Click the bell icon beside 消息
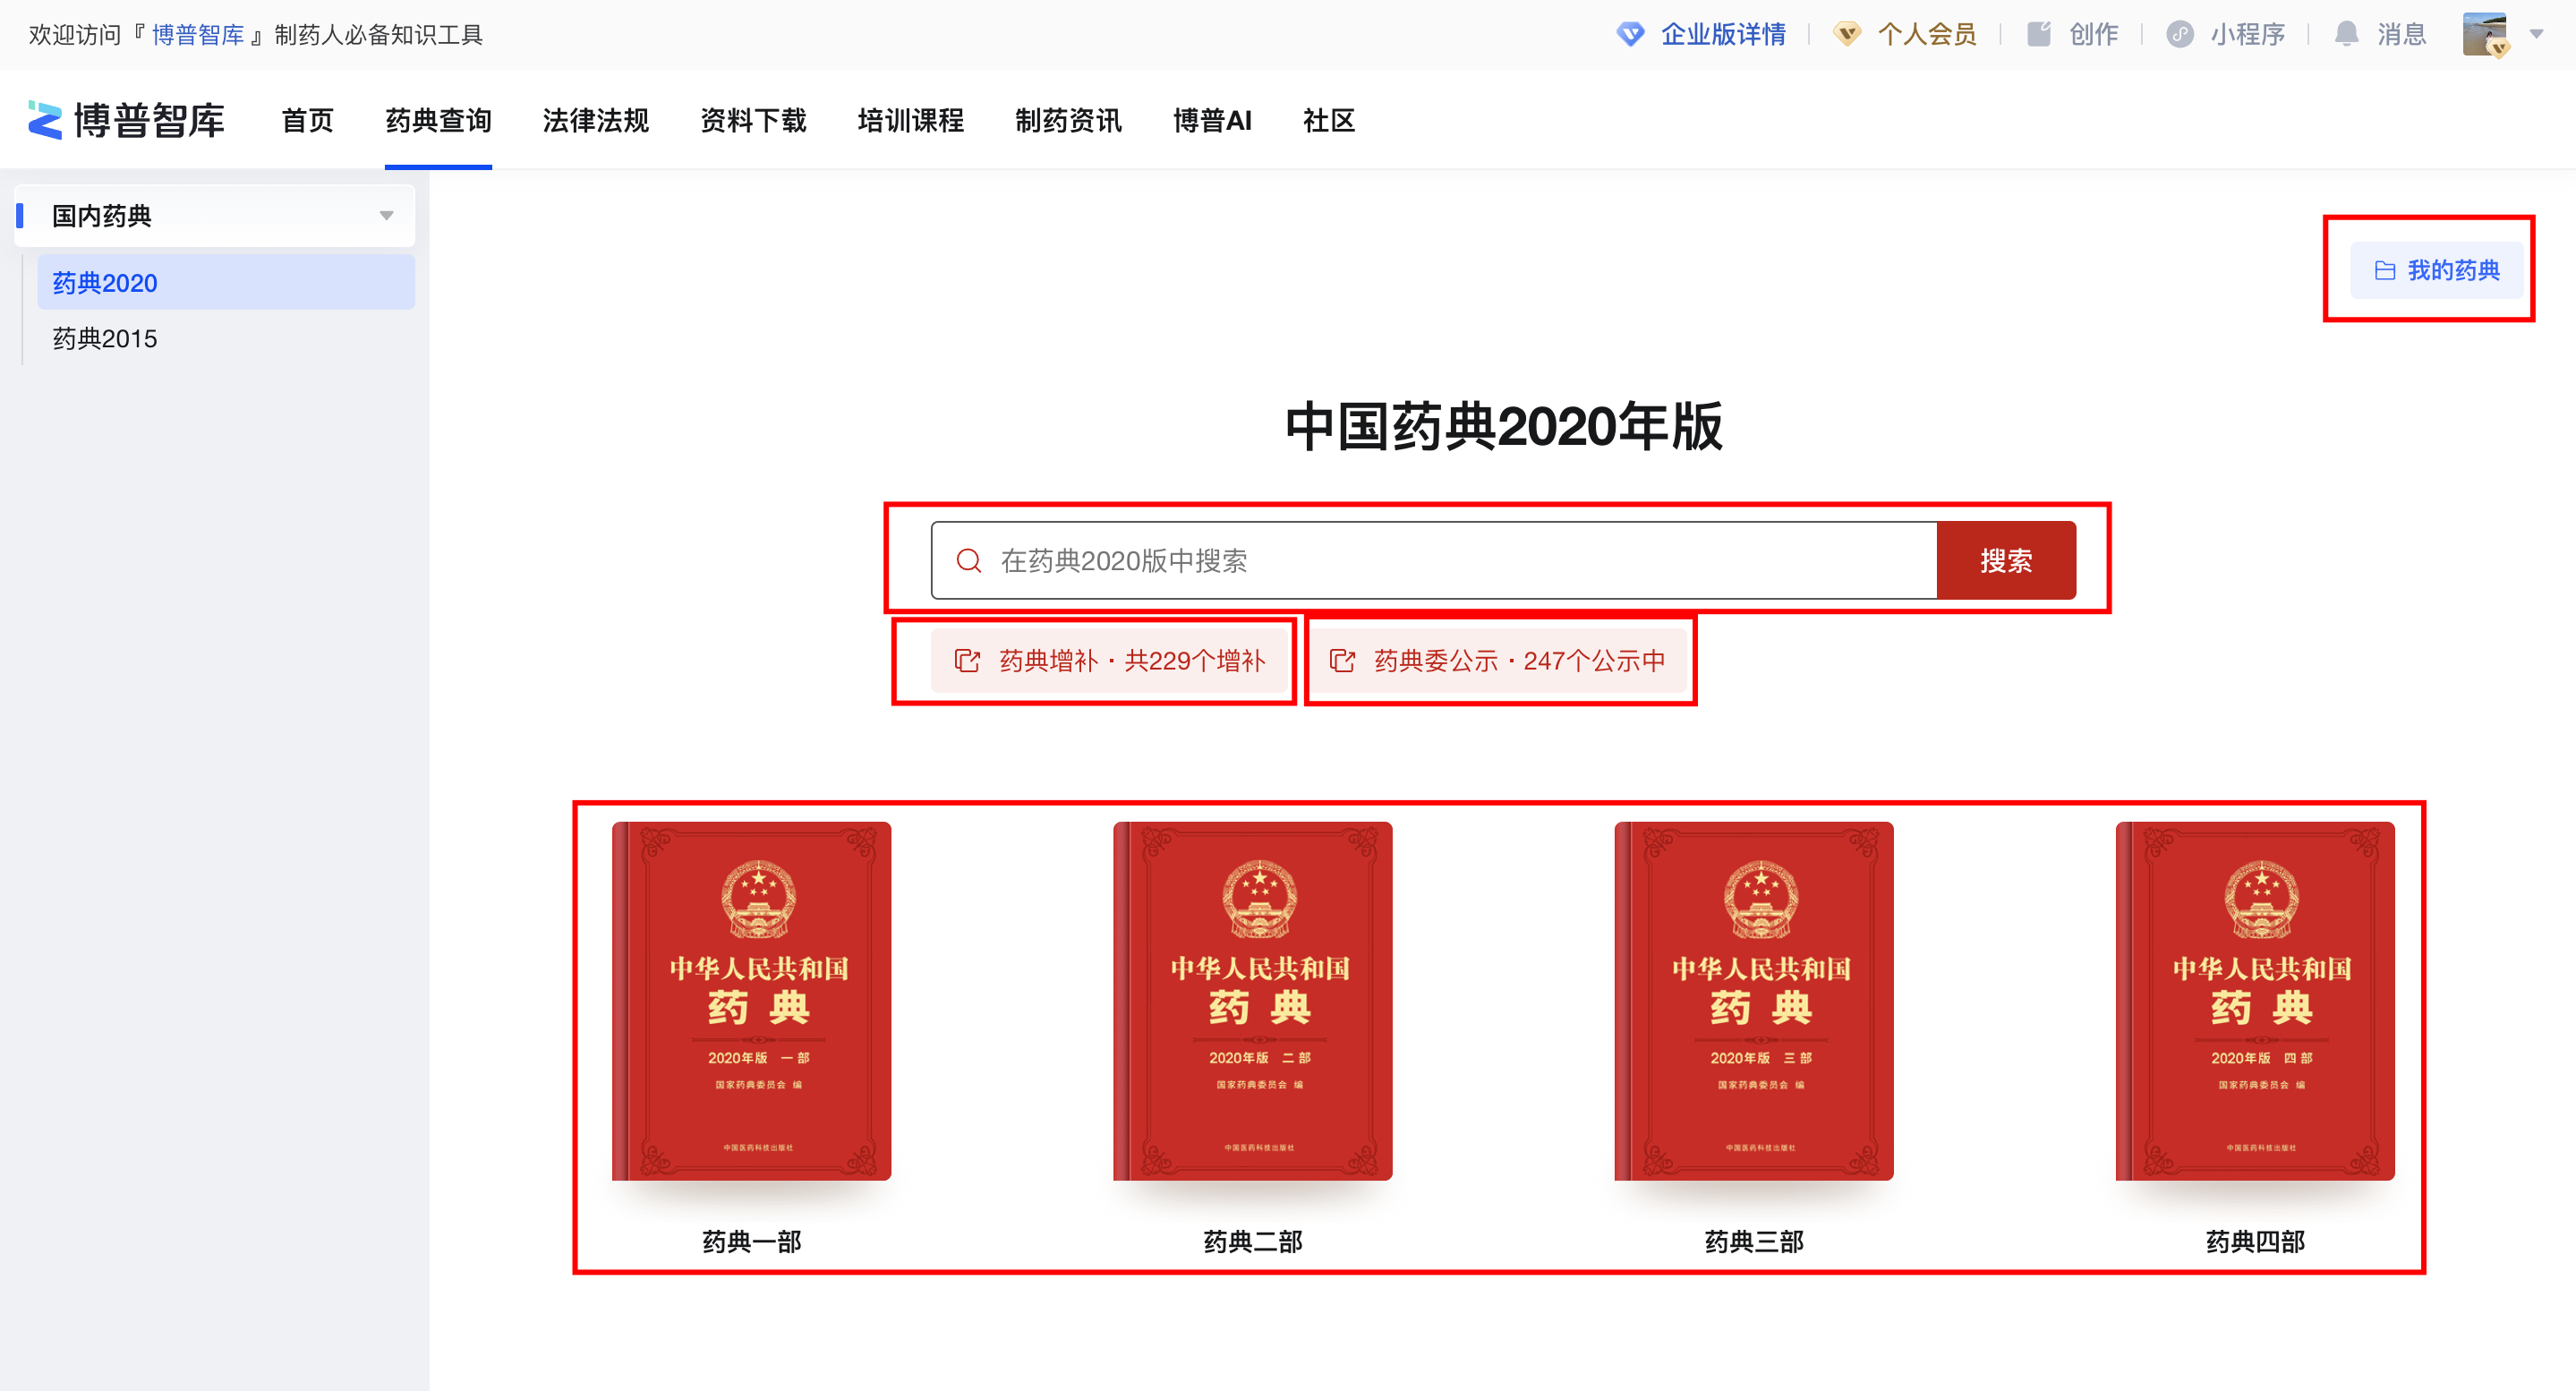 coord(2346,35)
